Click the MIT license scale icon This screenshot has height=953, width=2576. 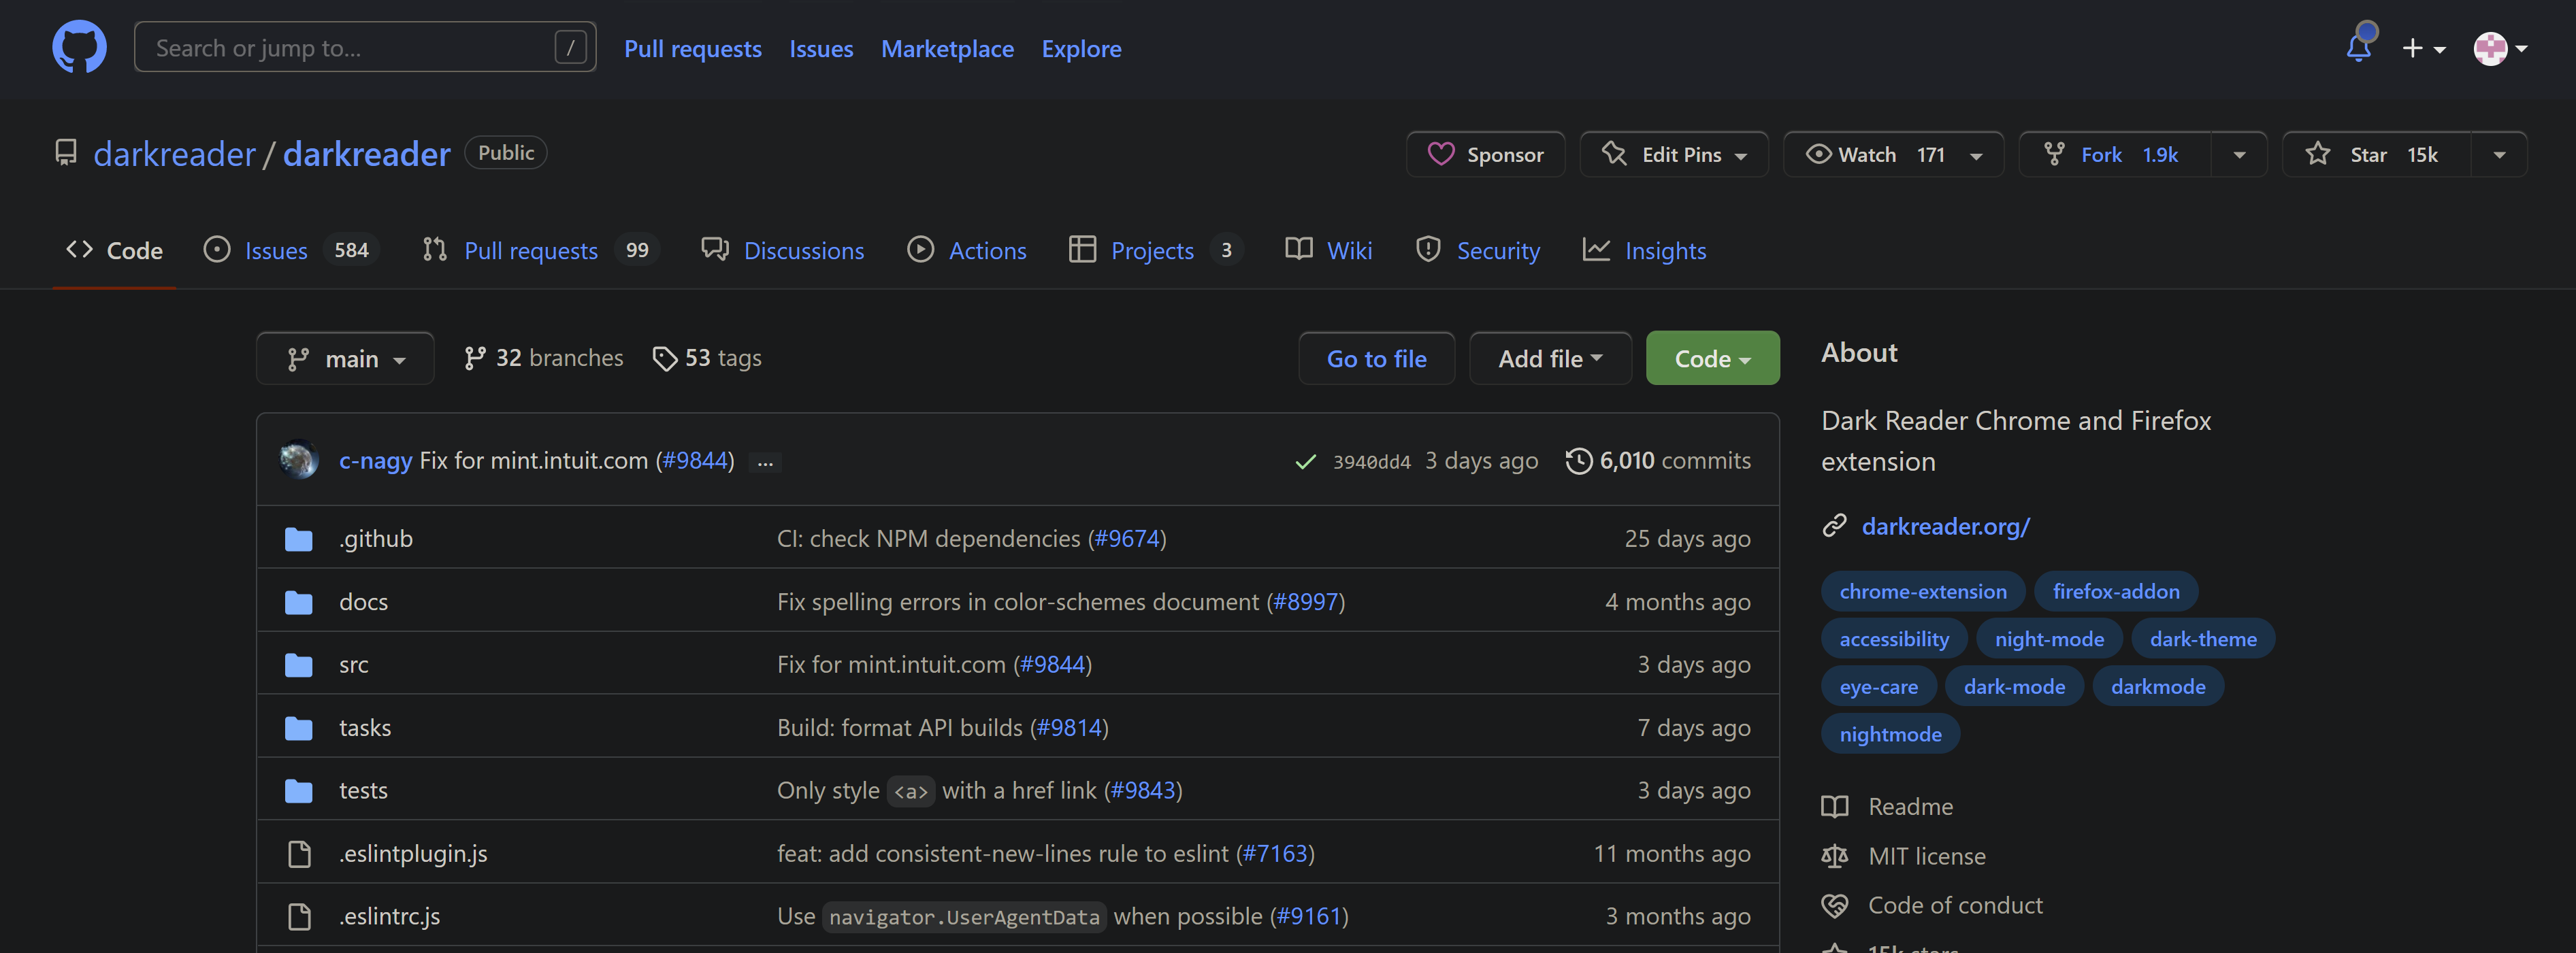pos(1834,856)
